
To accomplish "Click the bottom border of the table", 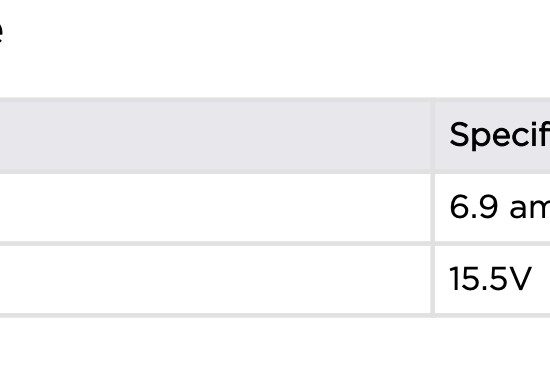I will tap(275, 315).
